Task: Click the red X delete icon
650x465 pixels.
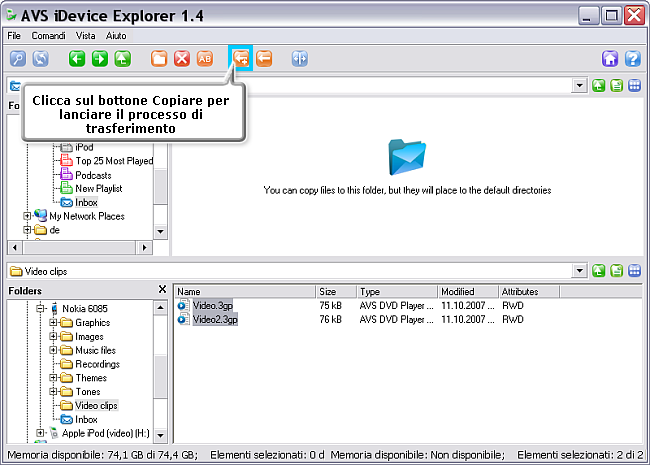Action: click(182, 58)
